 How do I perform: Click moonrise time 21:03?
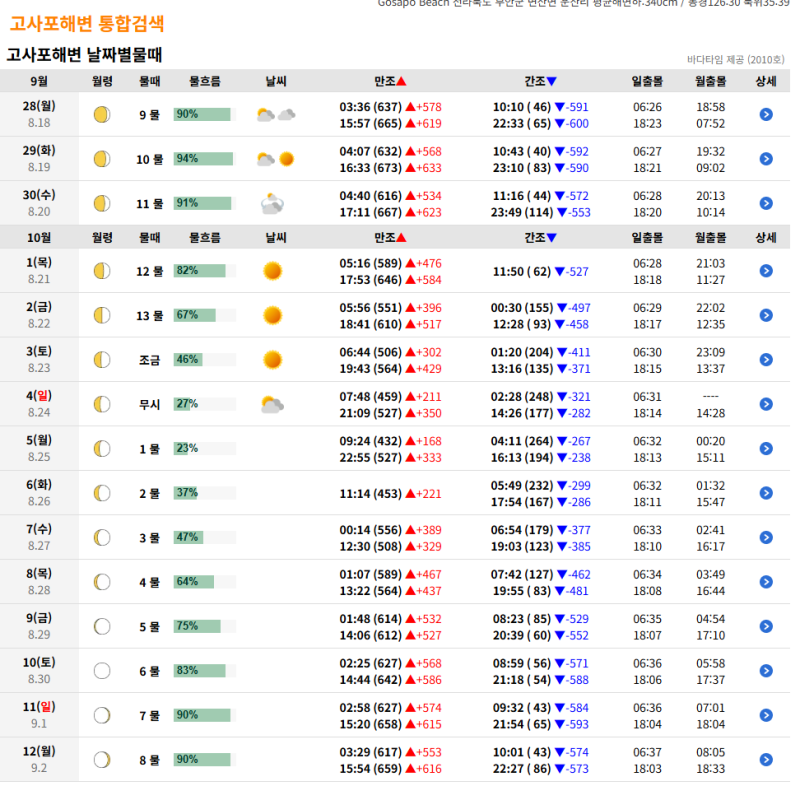(710, 263)
